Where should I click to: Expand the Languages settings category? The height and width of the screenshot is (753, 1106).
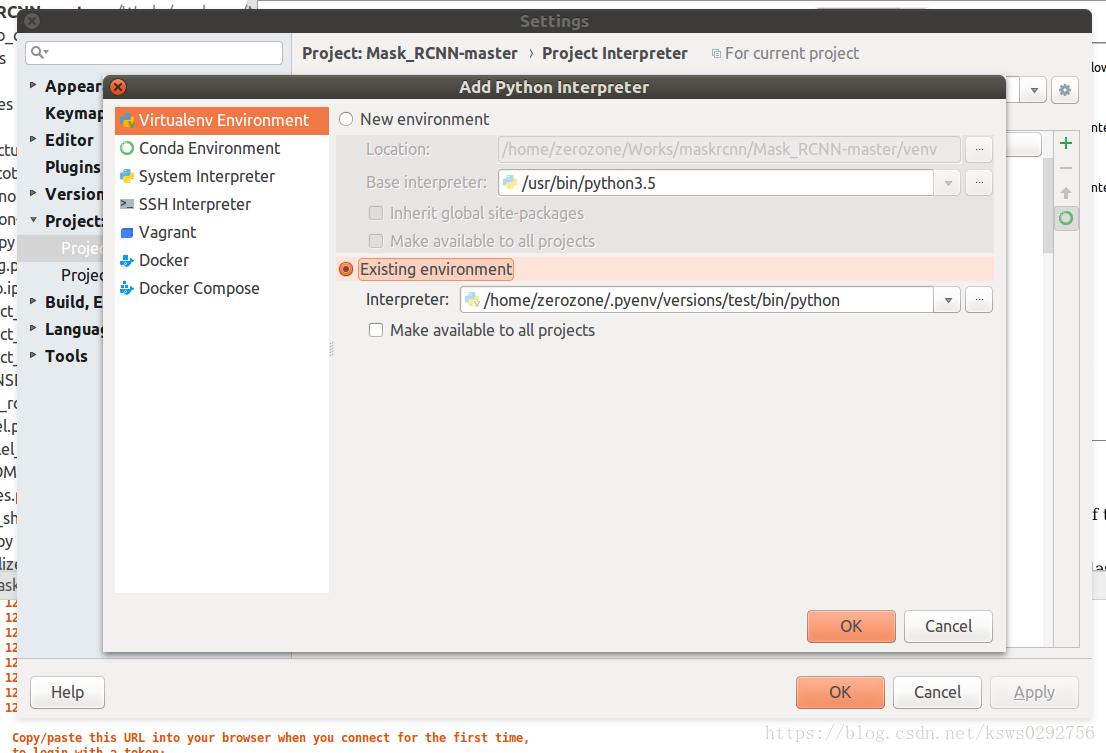32,328
